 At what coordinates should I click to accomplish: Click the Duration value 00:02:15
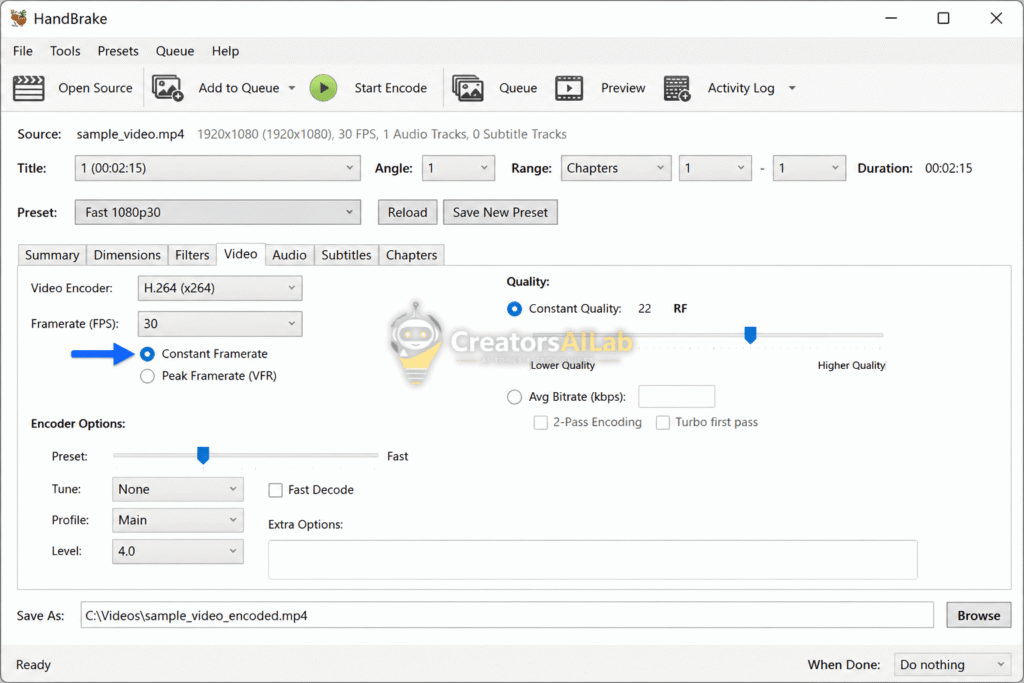[948, 168]
